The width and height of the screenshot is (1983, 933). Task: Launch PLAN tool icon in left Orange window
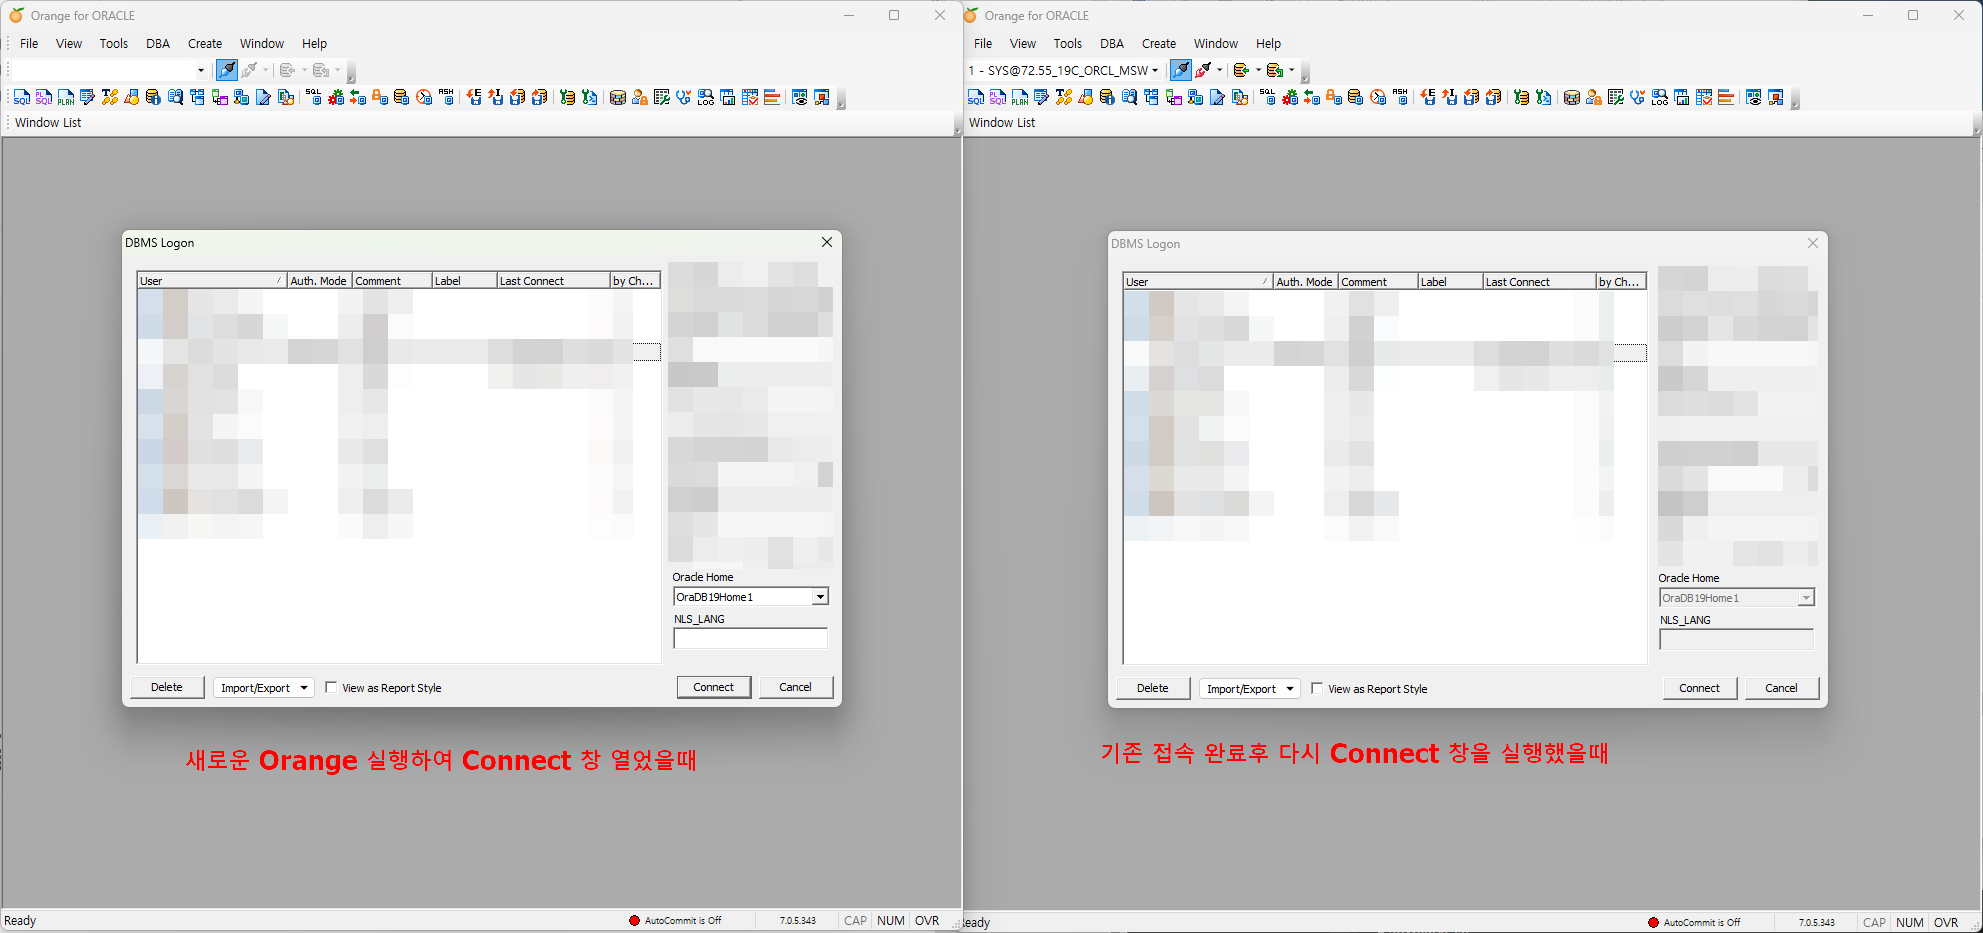[66, 97]
